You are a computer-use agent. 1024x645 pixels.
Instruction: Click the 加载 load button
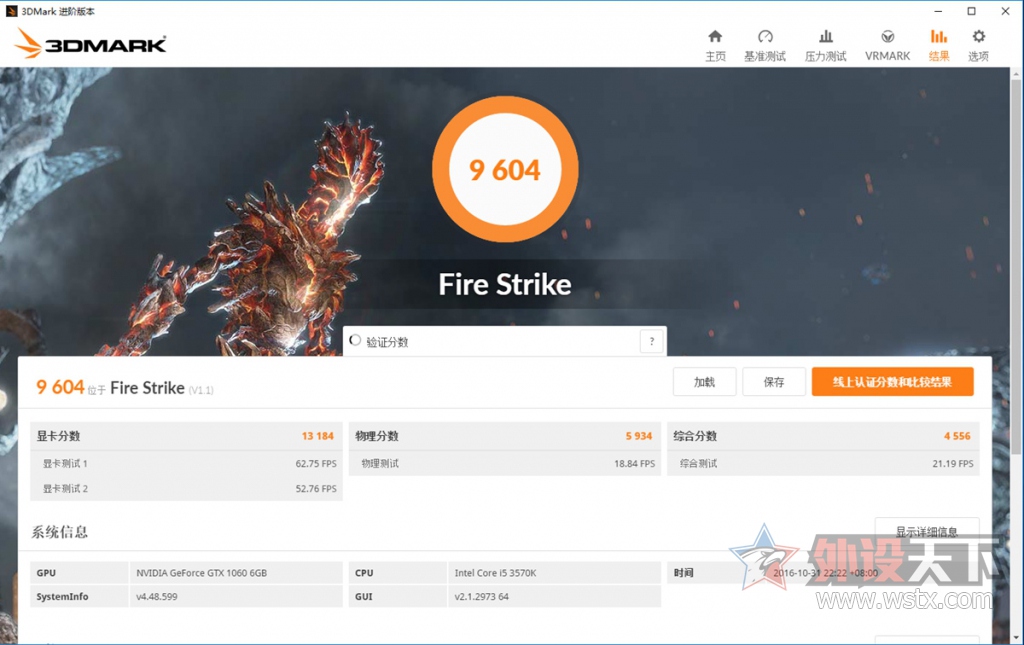(x=704, y=382)
